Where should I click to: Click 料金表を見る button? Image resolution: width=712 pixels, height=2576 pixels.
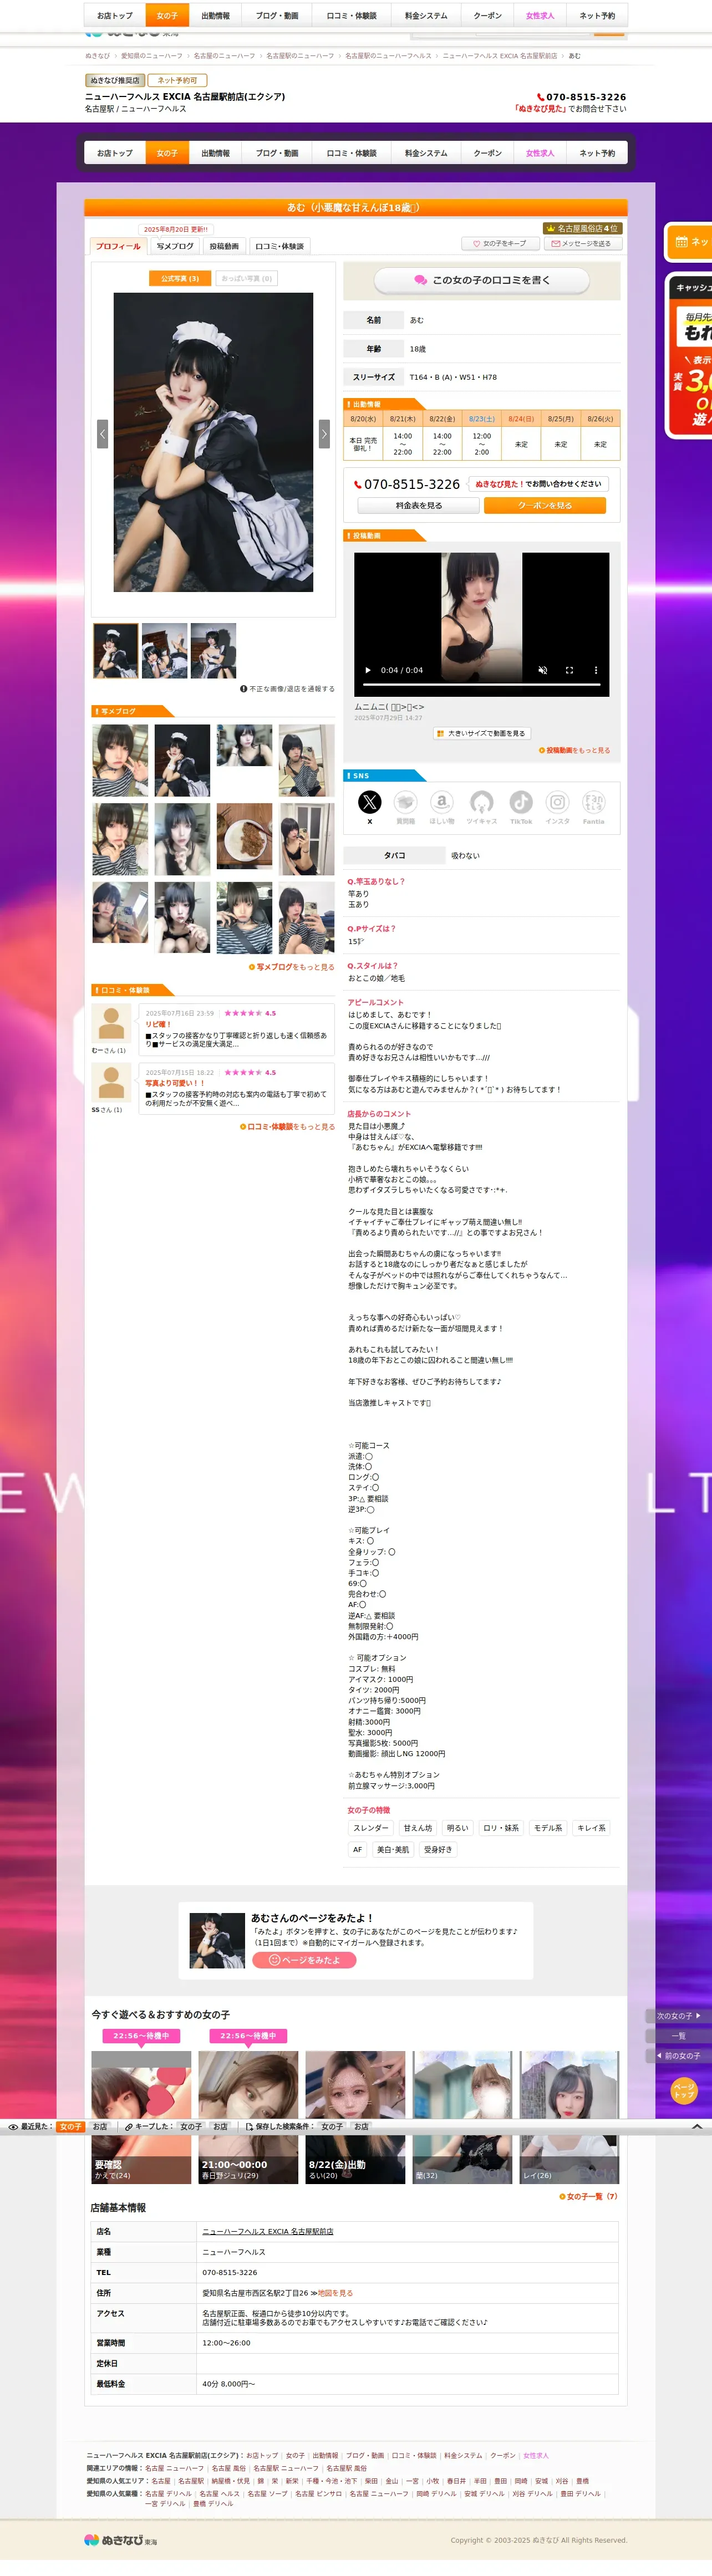(x=419, y=506)
